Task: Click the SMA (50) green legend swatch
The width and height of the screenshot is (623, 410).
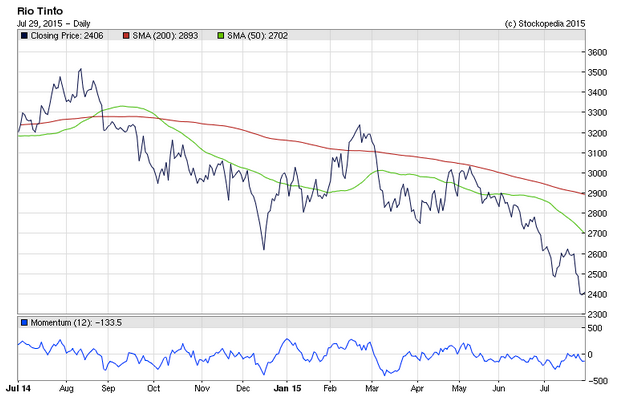Action: click(x=221, y=36)
